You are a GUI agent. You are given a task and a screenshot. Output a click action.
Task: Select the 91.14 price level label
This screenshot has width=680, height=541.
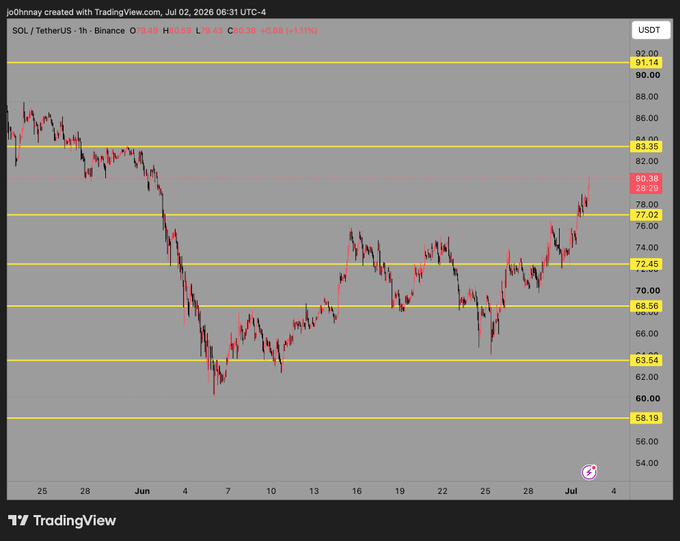click(646, 62)
